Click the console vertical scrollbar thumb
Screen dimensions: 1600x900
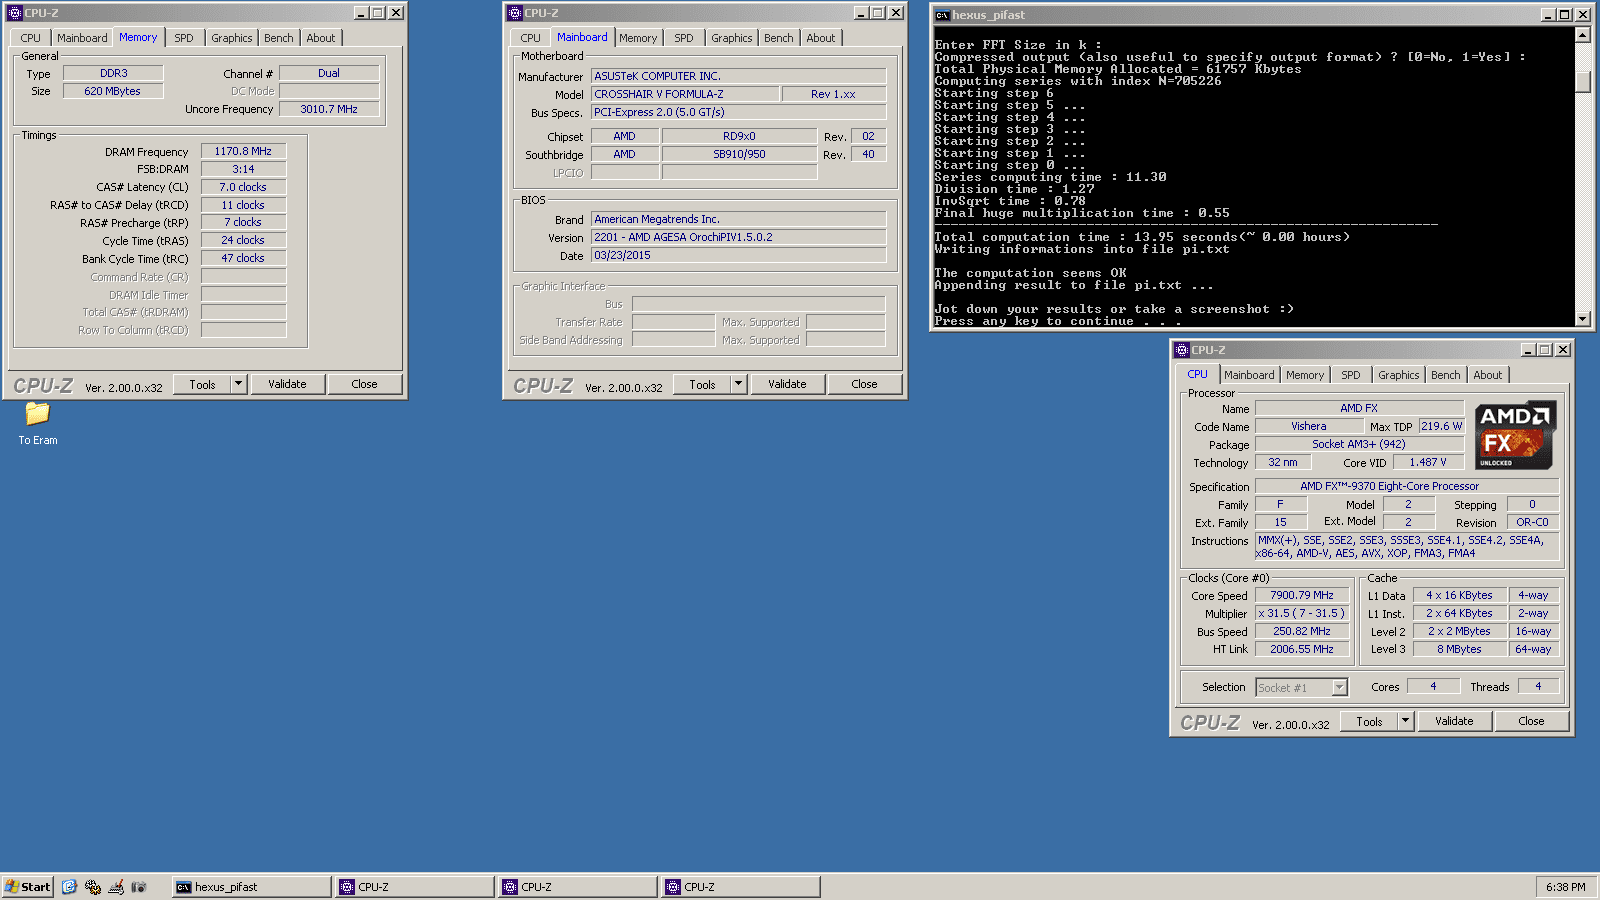pyautogui.click(x=1583, y=81)
